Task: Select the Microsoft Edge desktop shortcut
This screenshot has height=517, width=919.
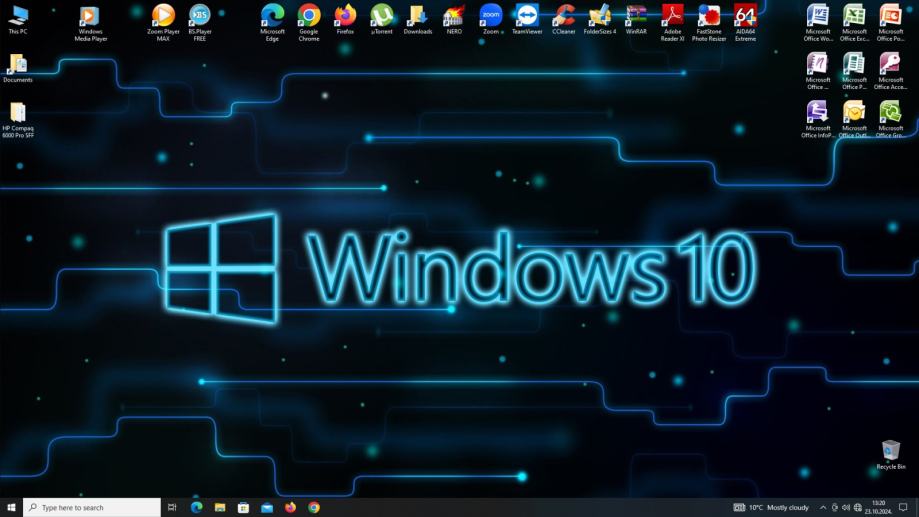Action: point(273,23)
